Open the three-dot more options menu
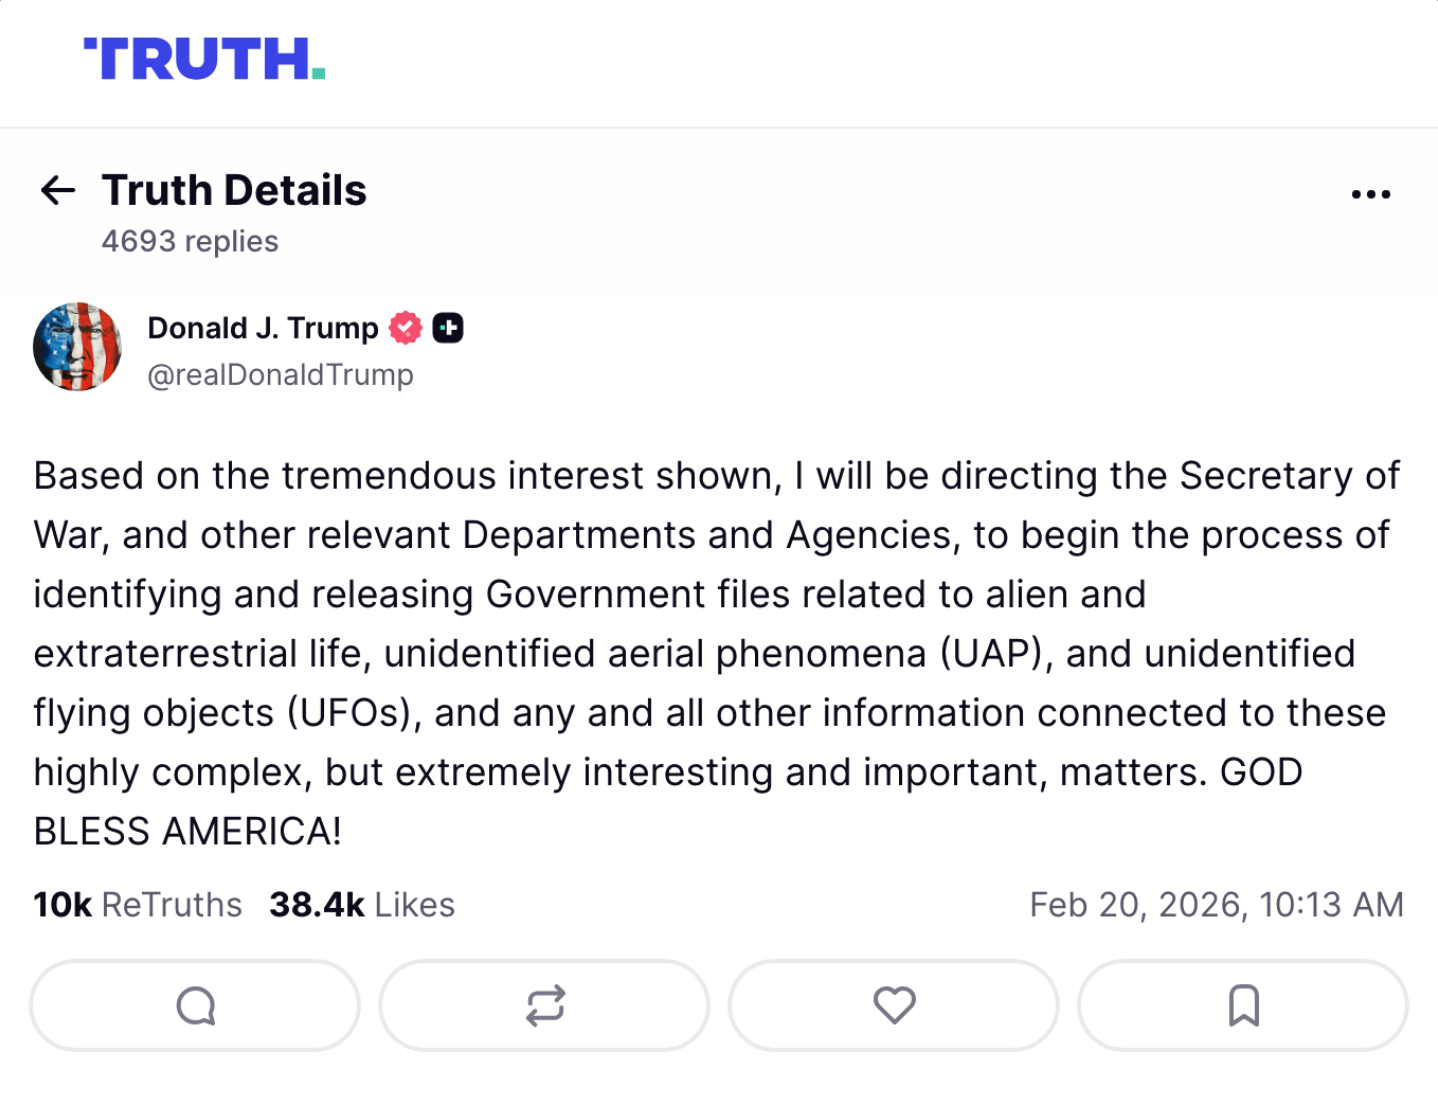 [x=1370, y=194]
